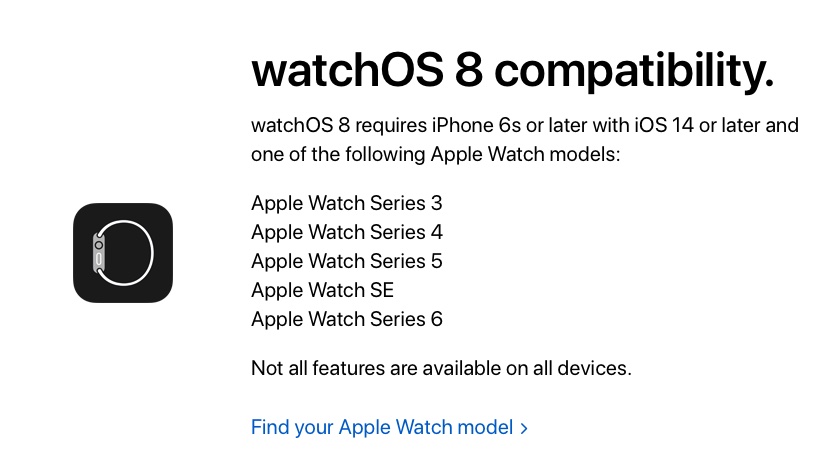This screenshot has height=469, width=830.
Task: Click the following Apple Watch models line
Action: [435, 155]
